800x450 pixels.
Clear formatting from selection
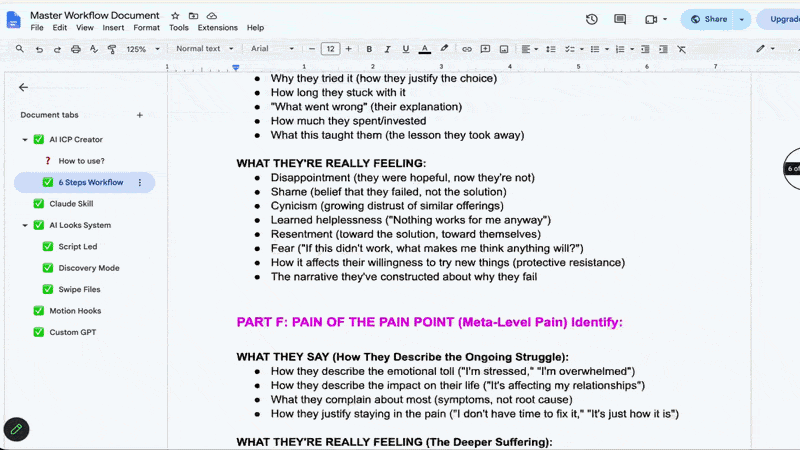tap(682, 49)
